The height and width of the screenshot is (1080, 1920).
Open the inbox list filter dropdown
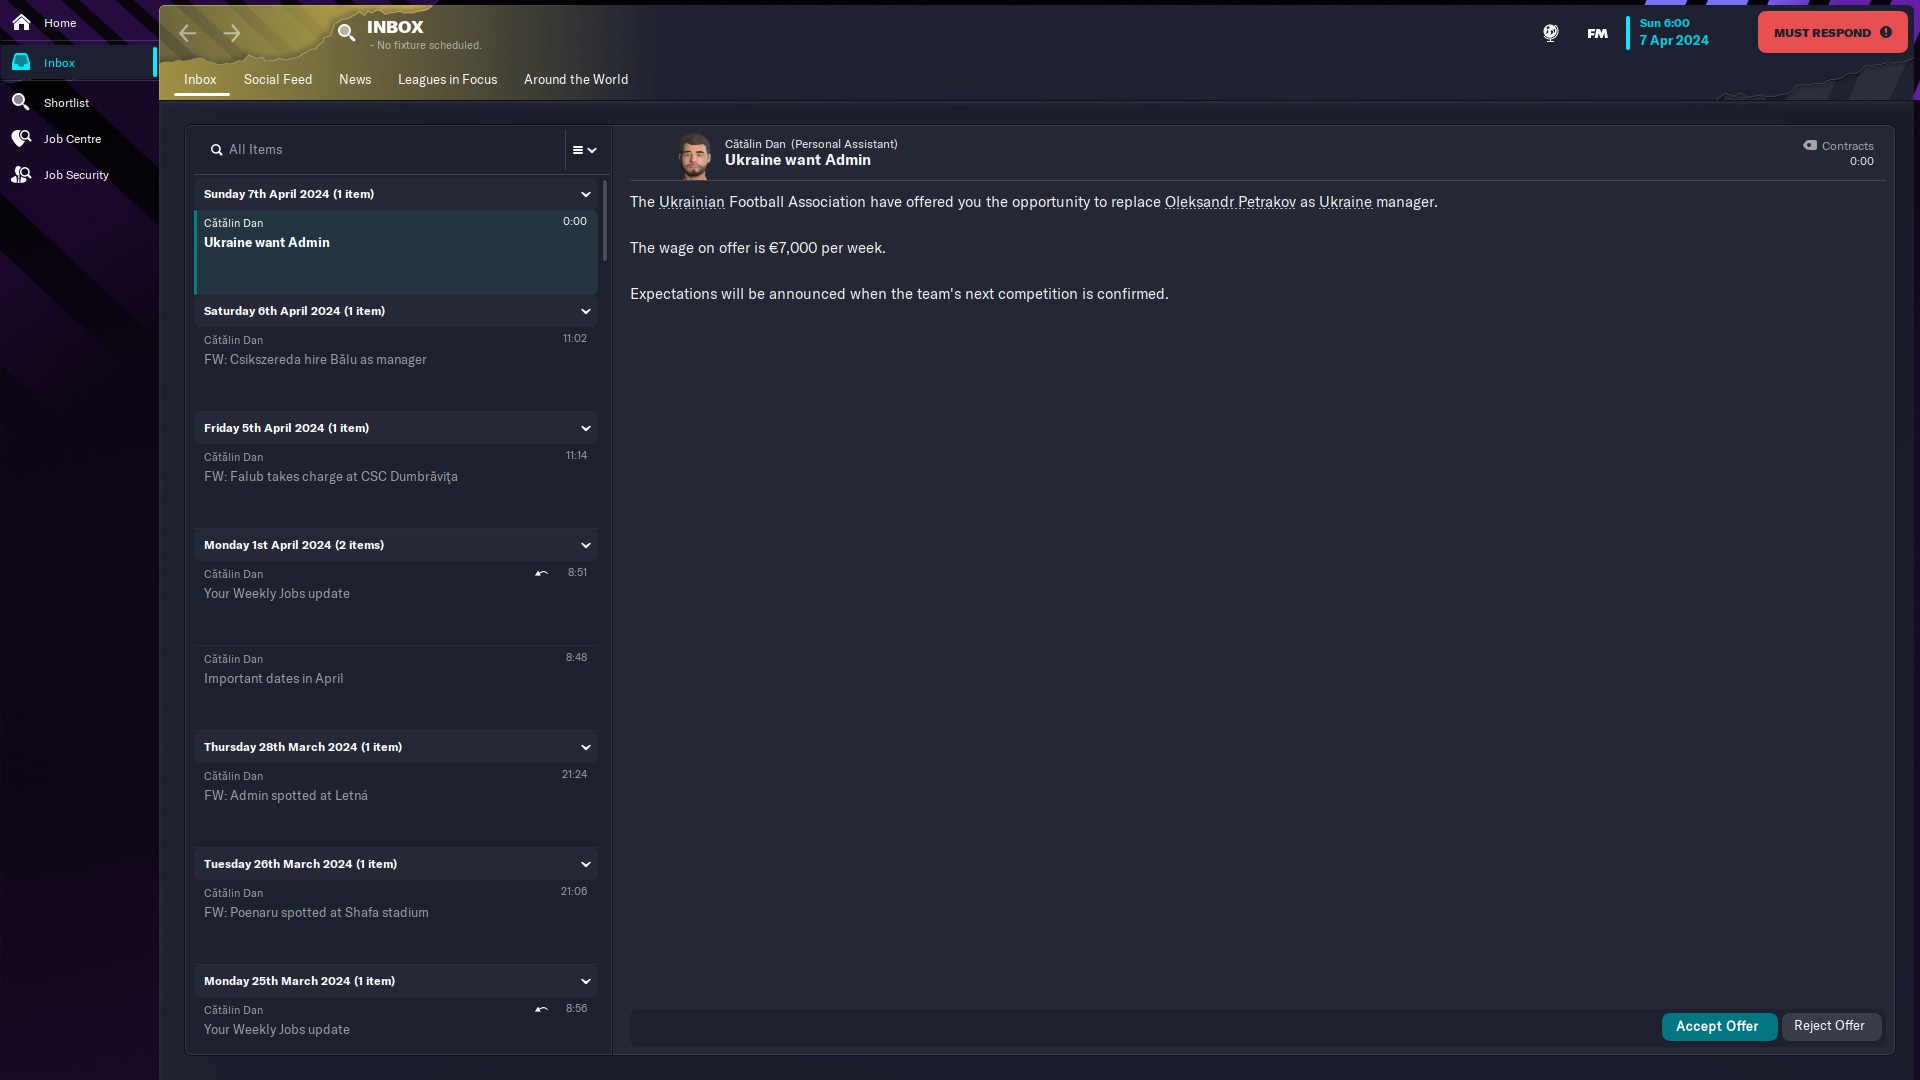584,150
